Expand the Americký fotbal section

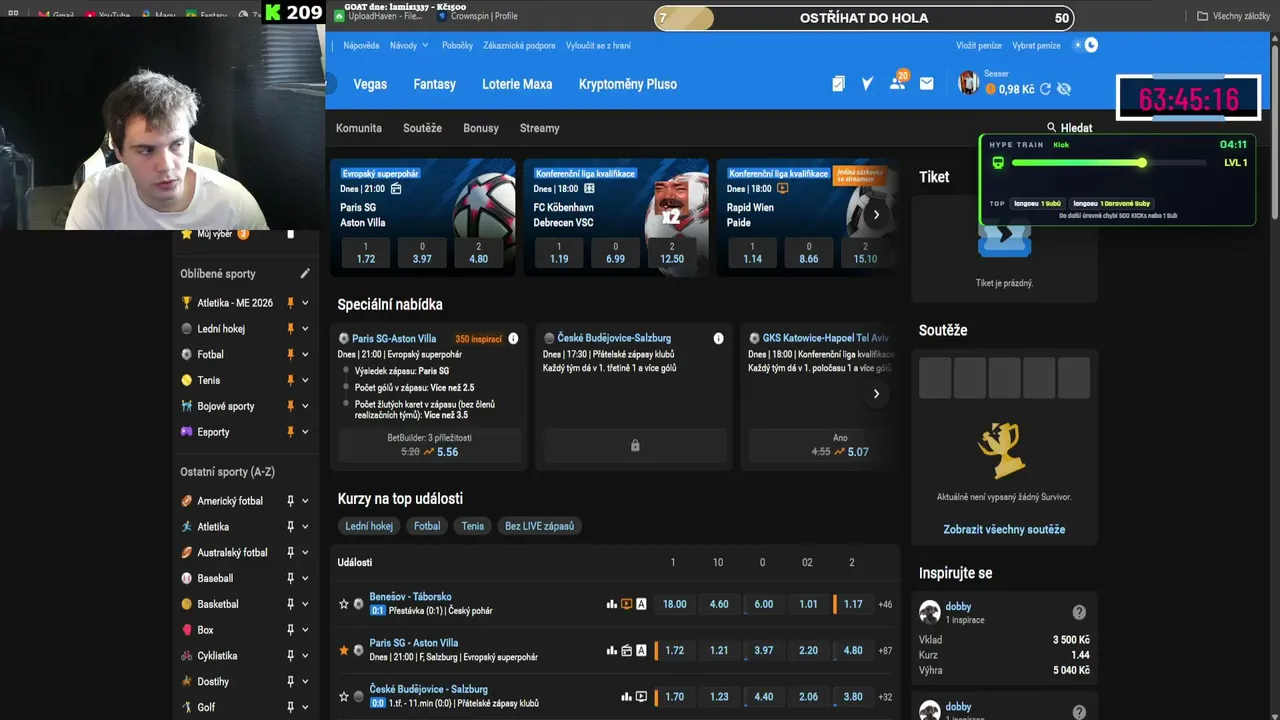305,501
